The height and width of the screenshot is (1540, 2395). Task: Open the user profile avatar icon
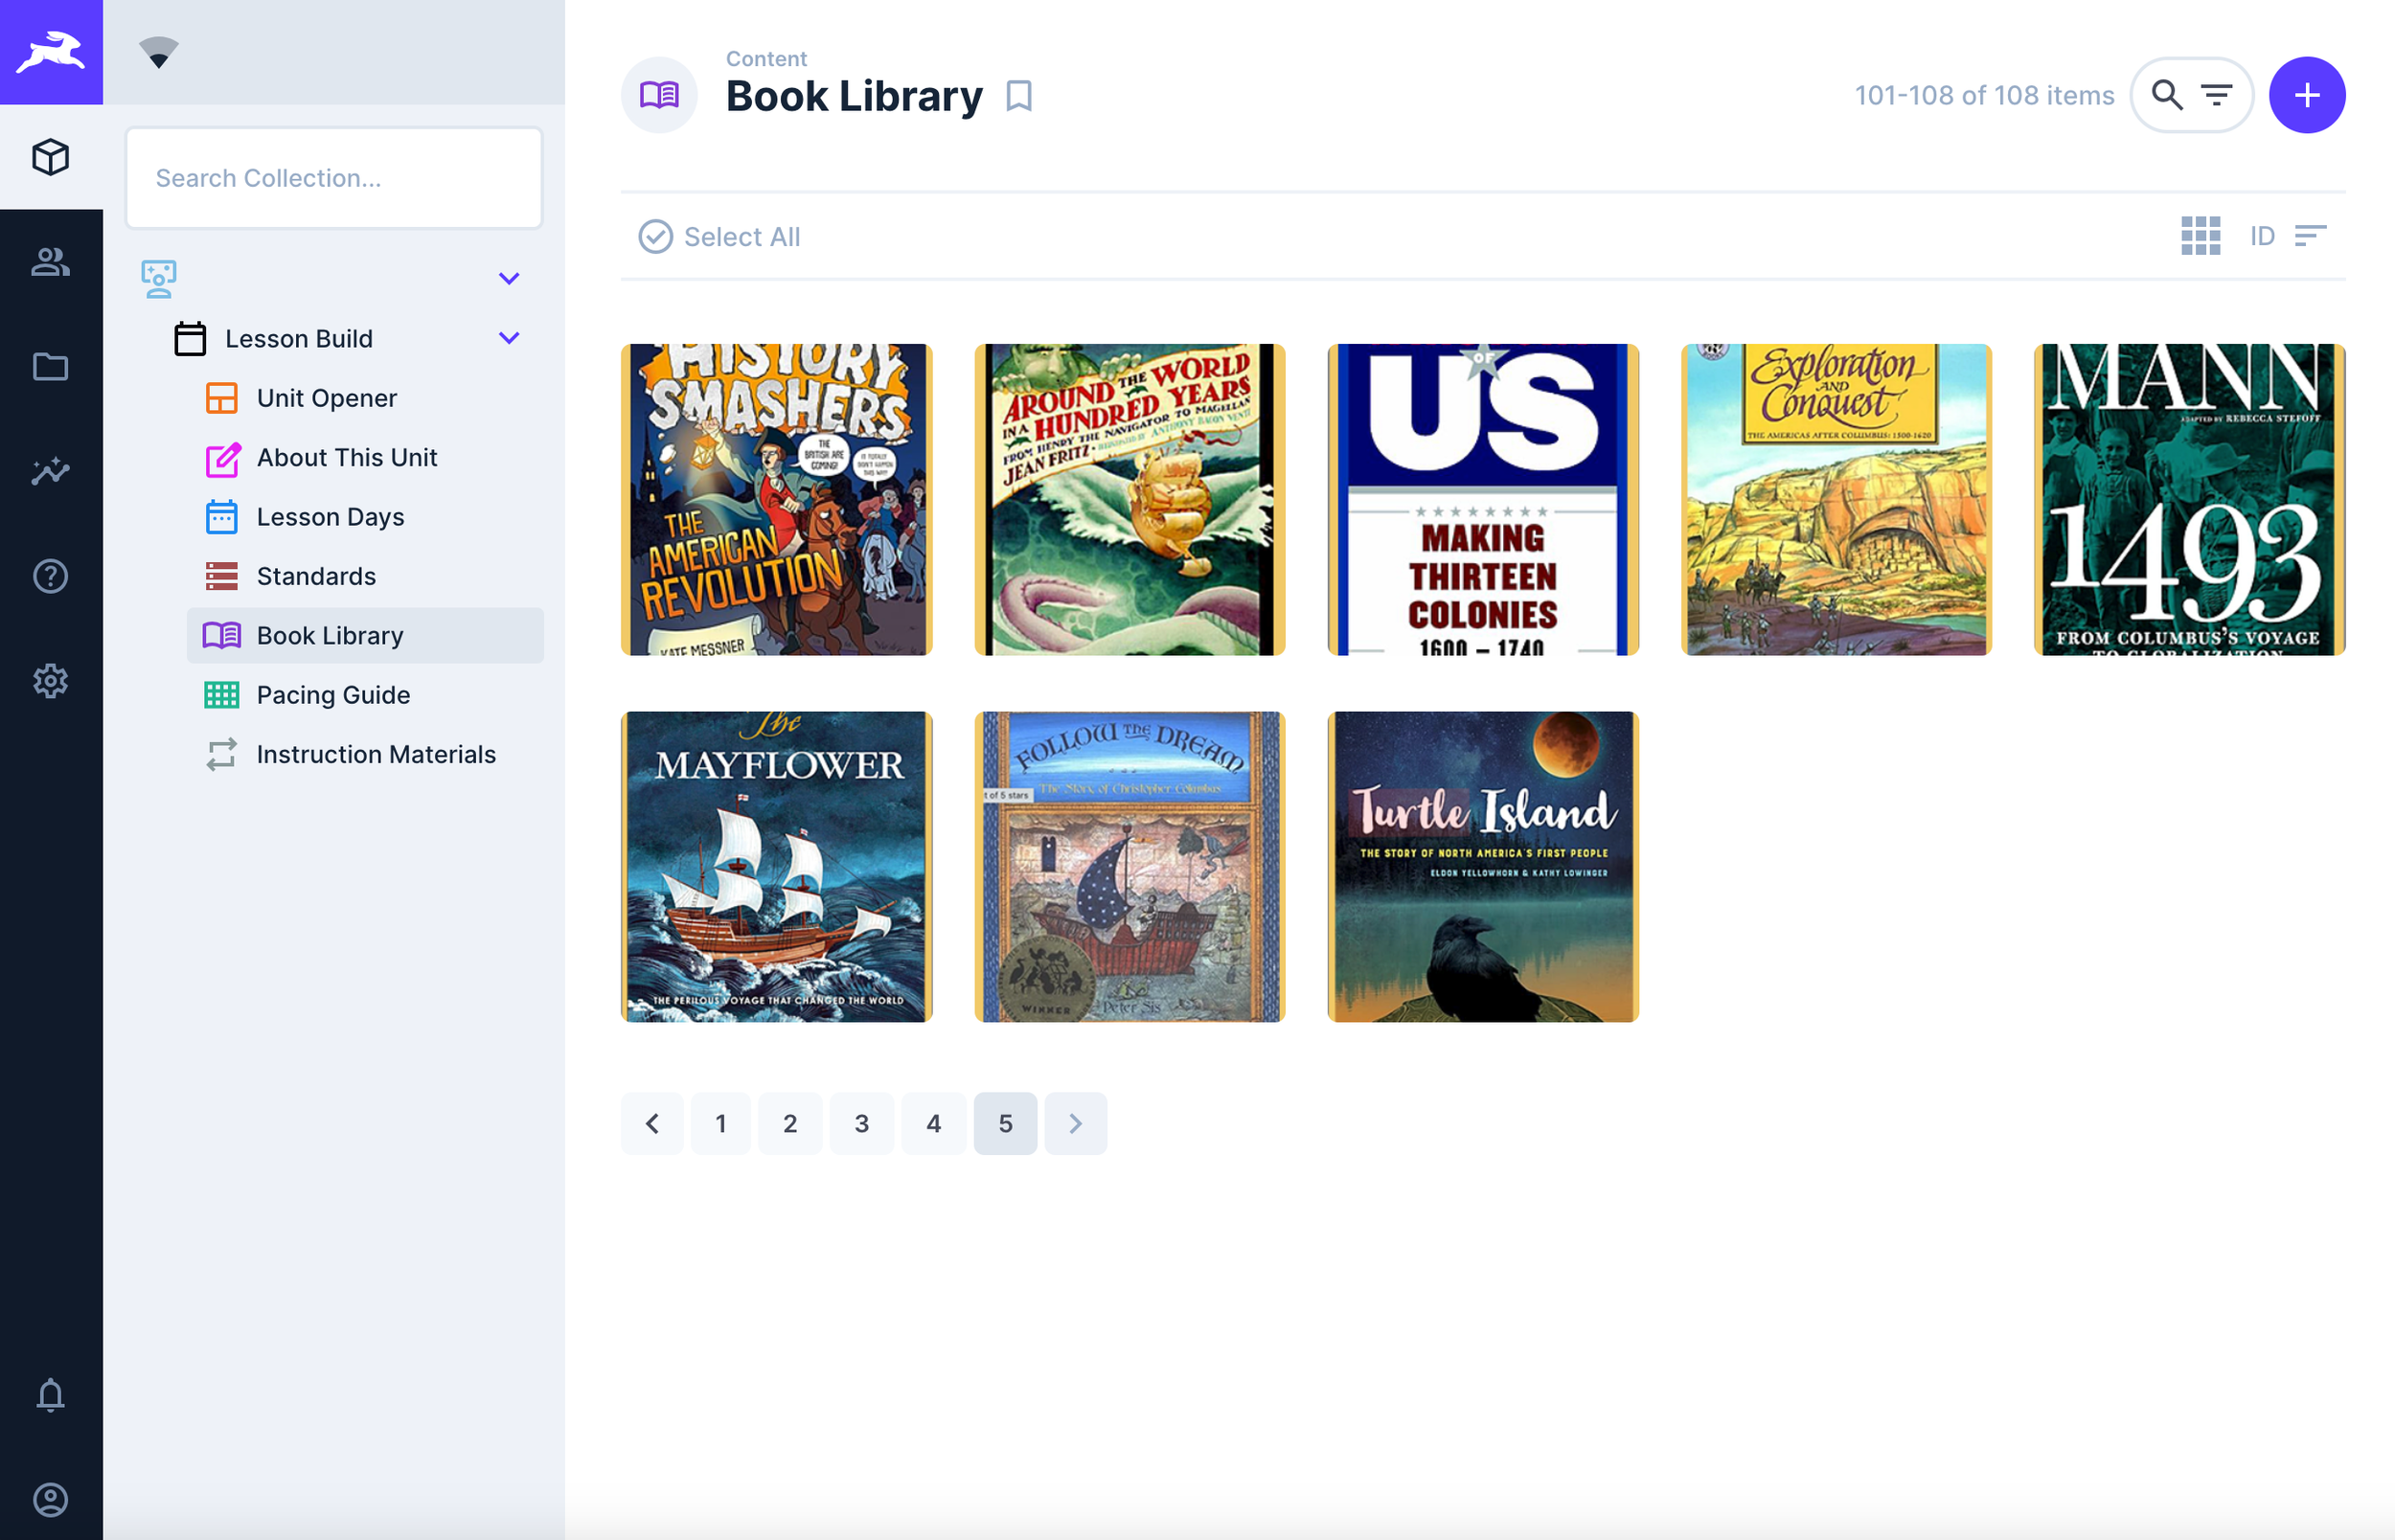(x=51, y=1499)
